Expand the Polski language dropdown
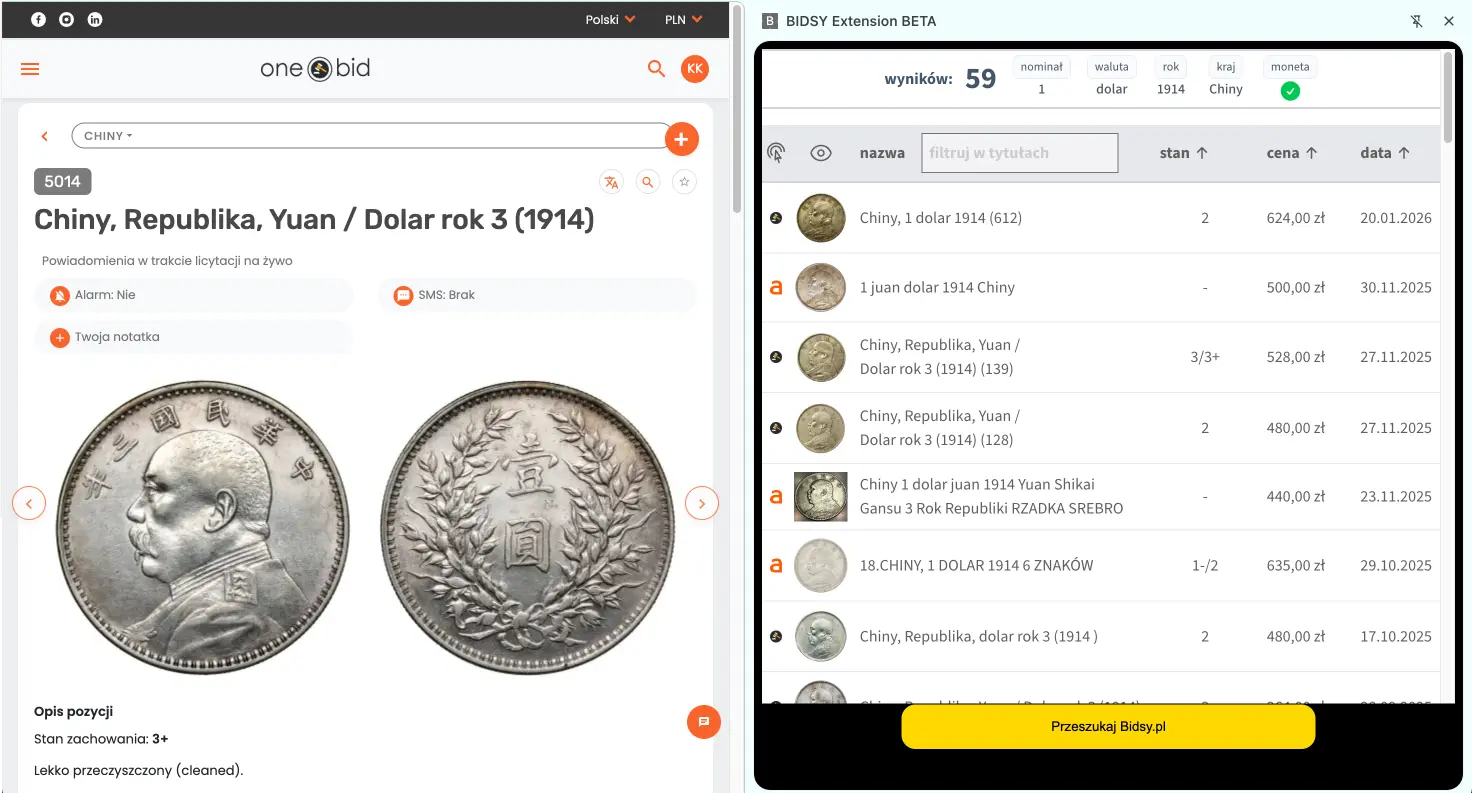This screenshot has height=793, width=1472. (x=610, y=19)
